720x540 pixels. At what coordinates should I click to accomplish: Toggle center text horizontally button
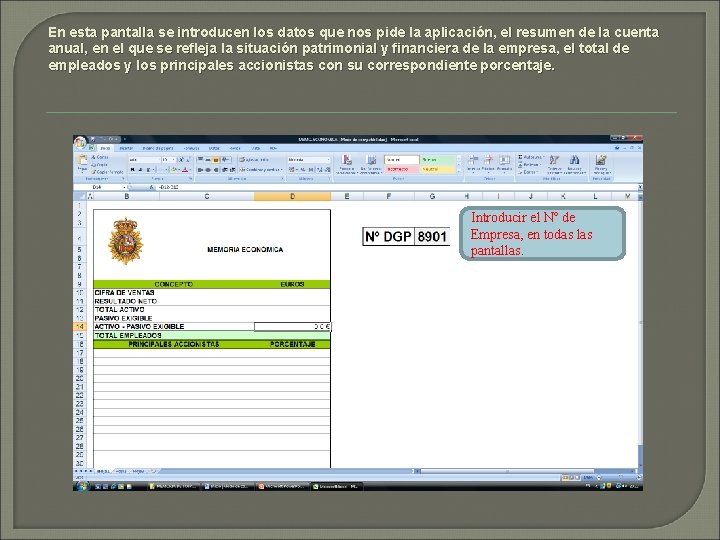208,169
